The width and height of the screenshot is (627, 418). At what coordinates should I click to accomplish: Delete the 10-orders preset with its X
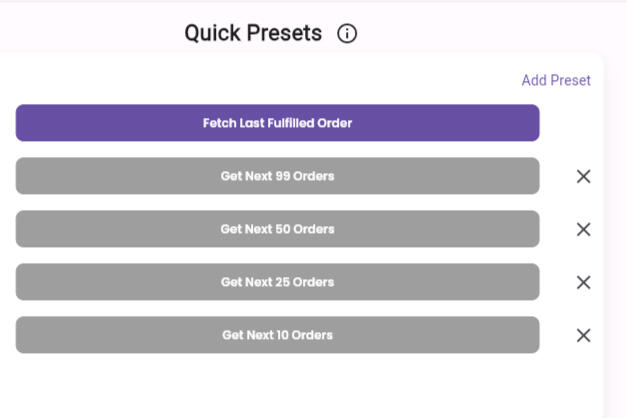(584, 335)
